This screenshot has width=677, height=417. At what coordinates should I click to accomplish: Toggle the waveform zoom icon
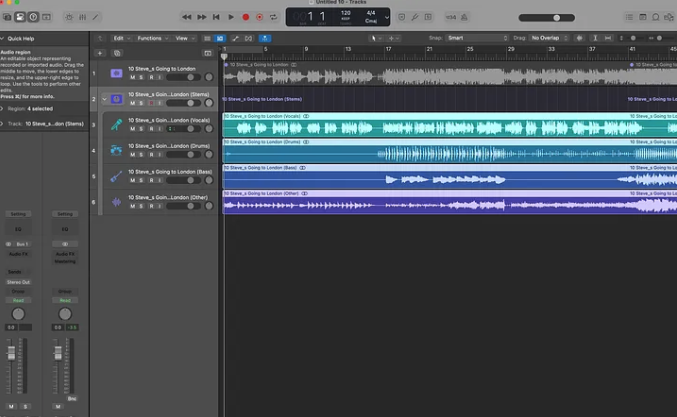point(579,38)
